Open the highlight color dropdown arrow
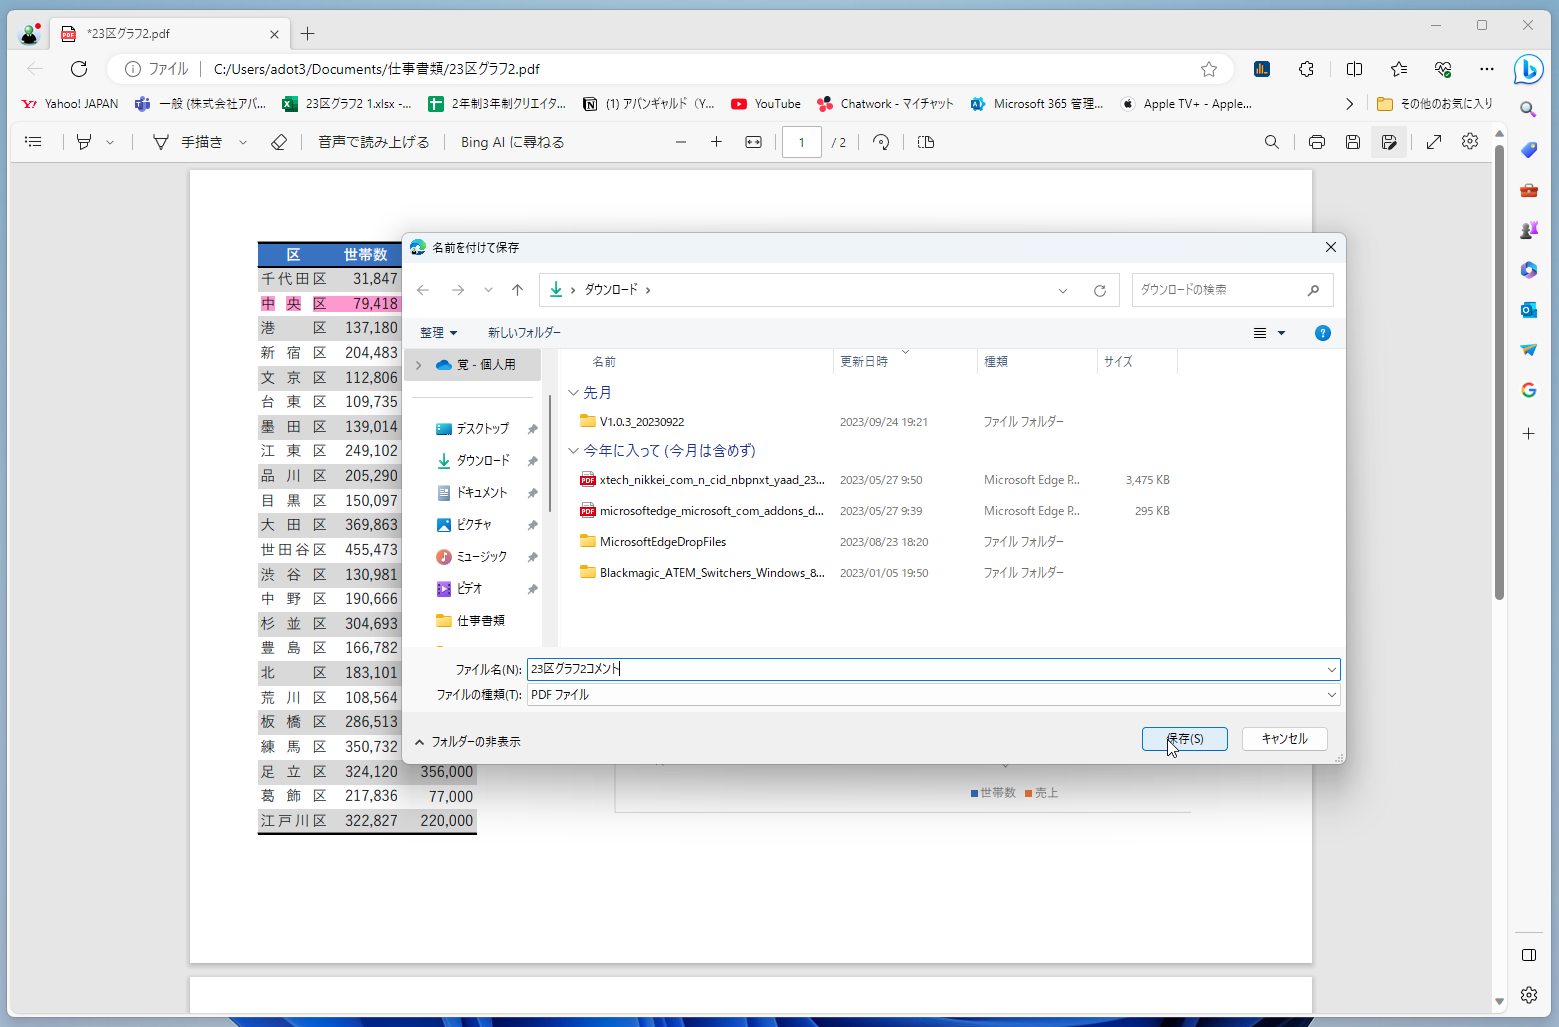Viewport: 1559px width, 1027px height. coord(110,142)
